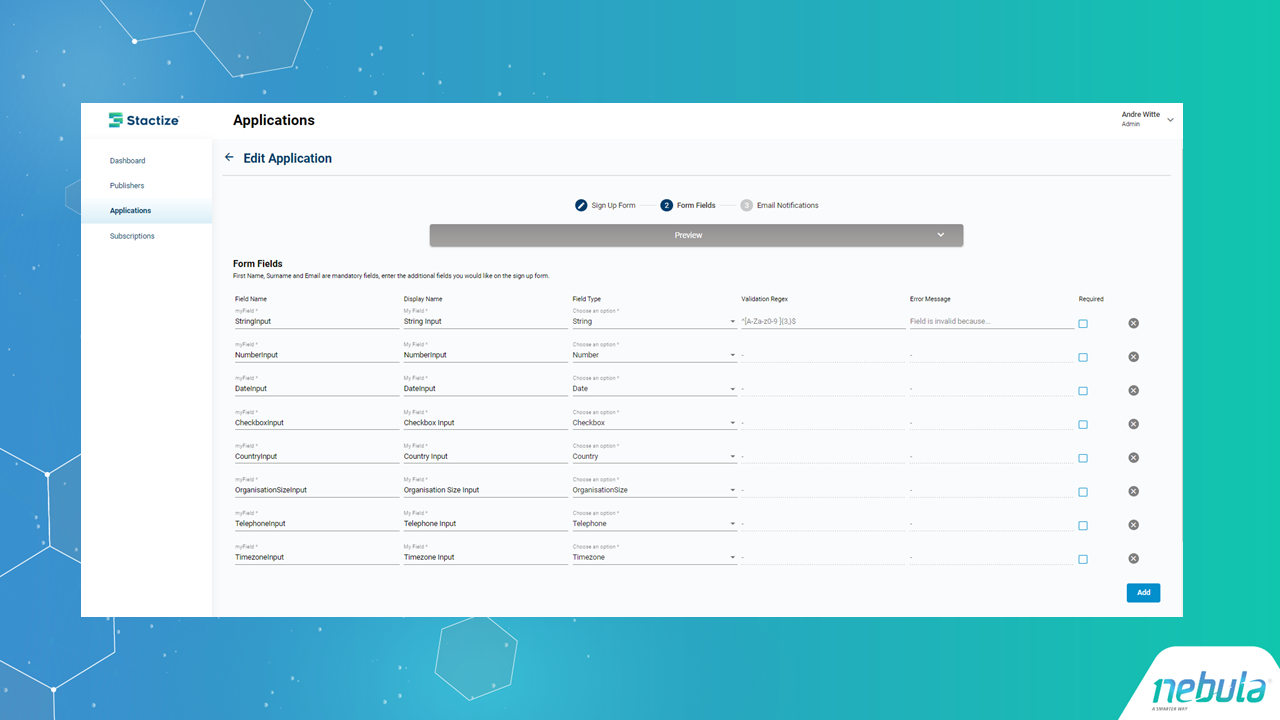Mark CheckboxInput as required
This screenshot has width=1280, height=720.
(x=1083, y=424)
